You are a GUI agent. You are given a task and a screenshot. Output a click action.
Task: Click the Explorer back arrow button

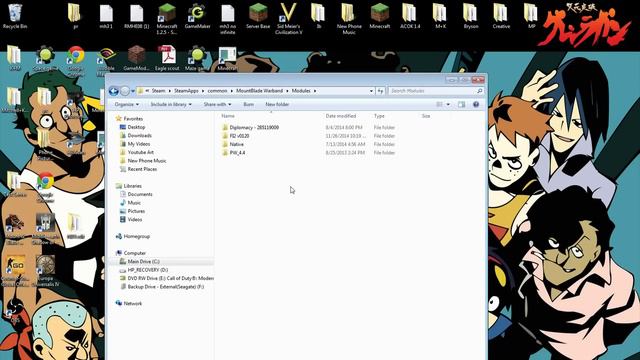pos(114,91)
